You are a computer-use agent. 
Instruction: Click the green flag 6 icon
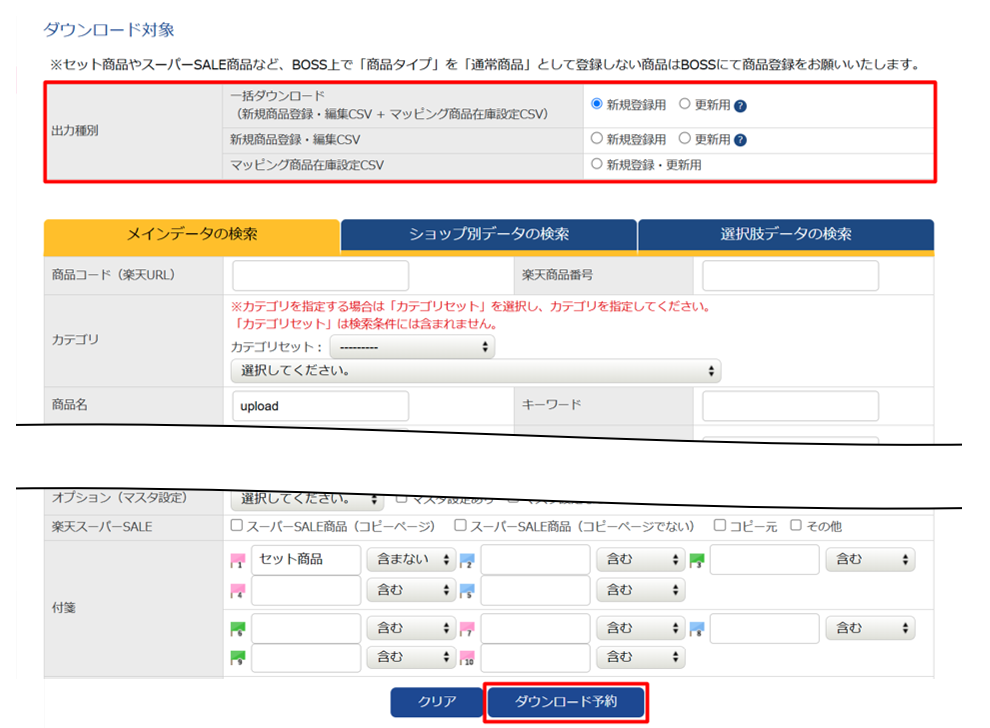[x=238, y=629]
